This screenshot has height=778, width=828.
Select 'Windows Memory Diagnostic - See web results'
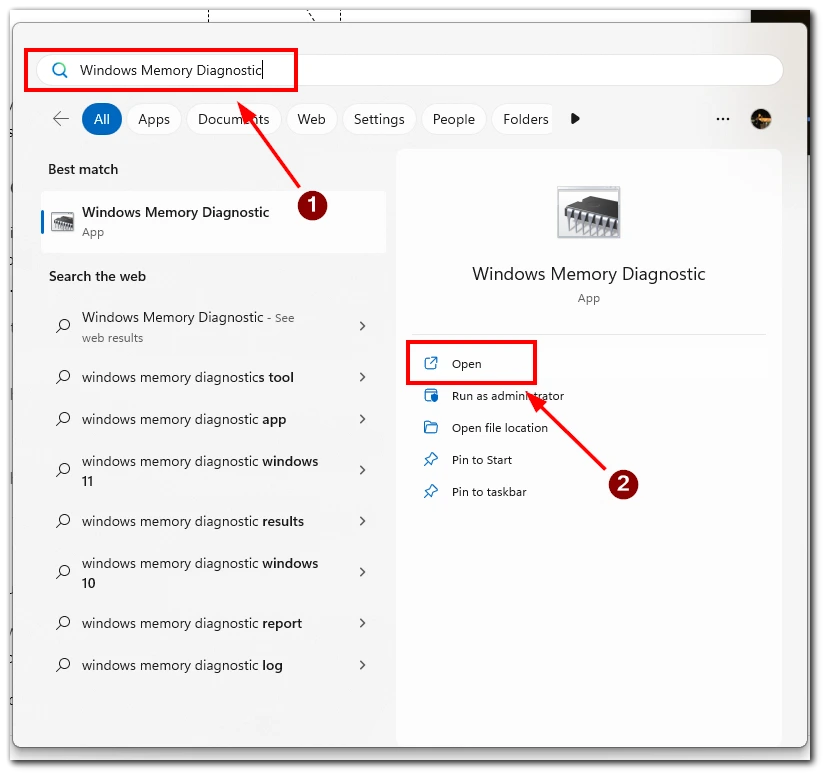pyautogui.click(x=213, y=326)
